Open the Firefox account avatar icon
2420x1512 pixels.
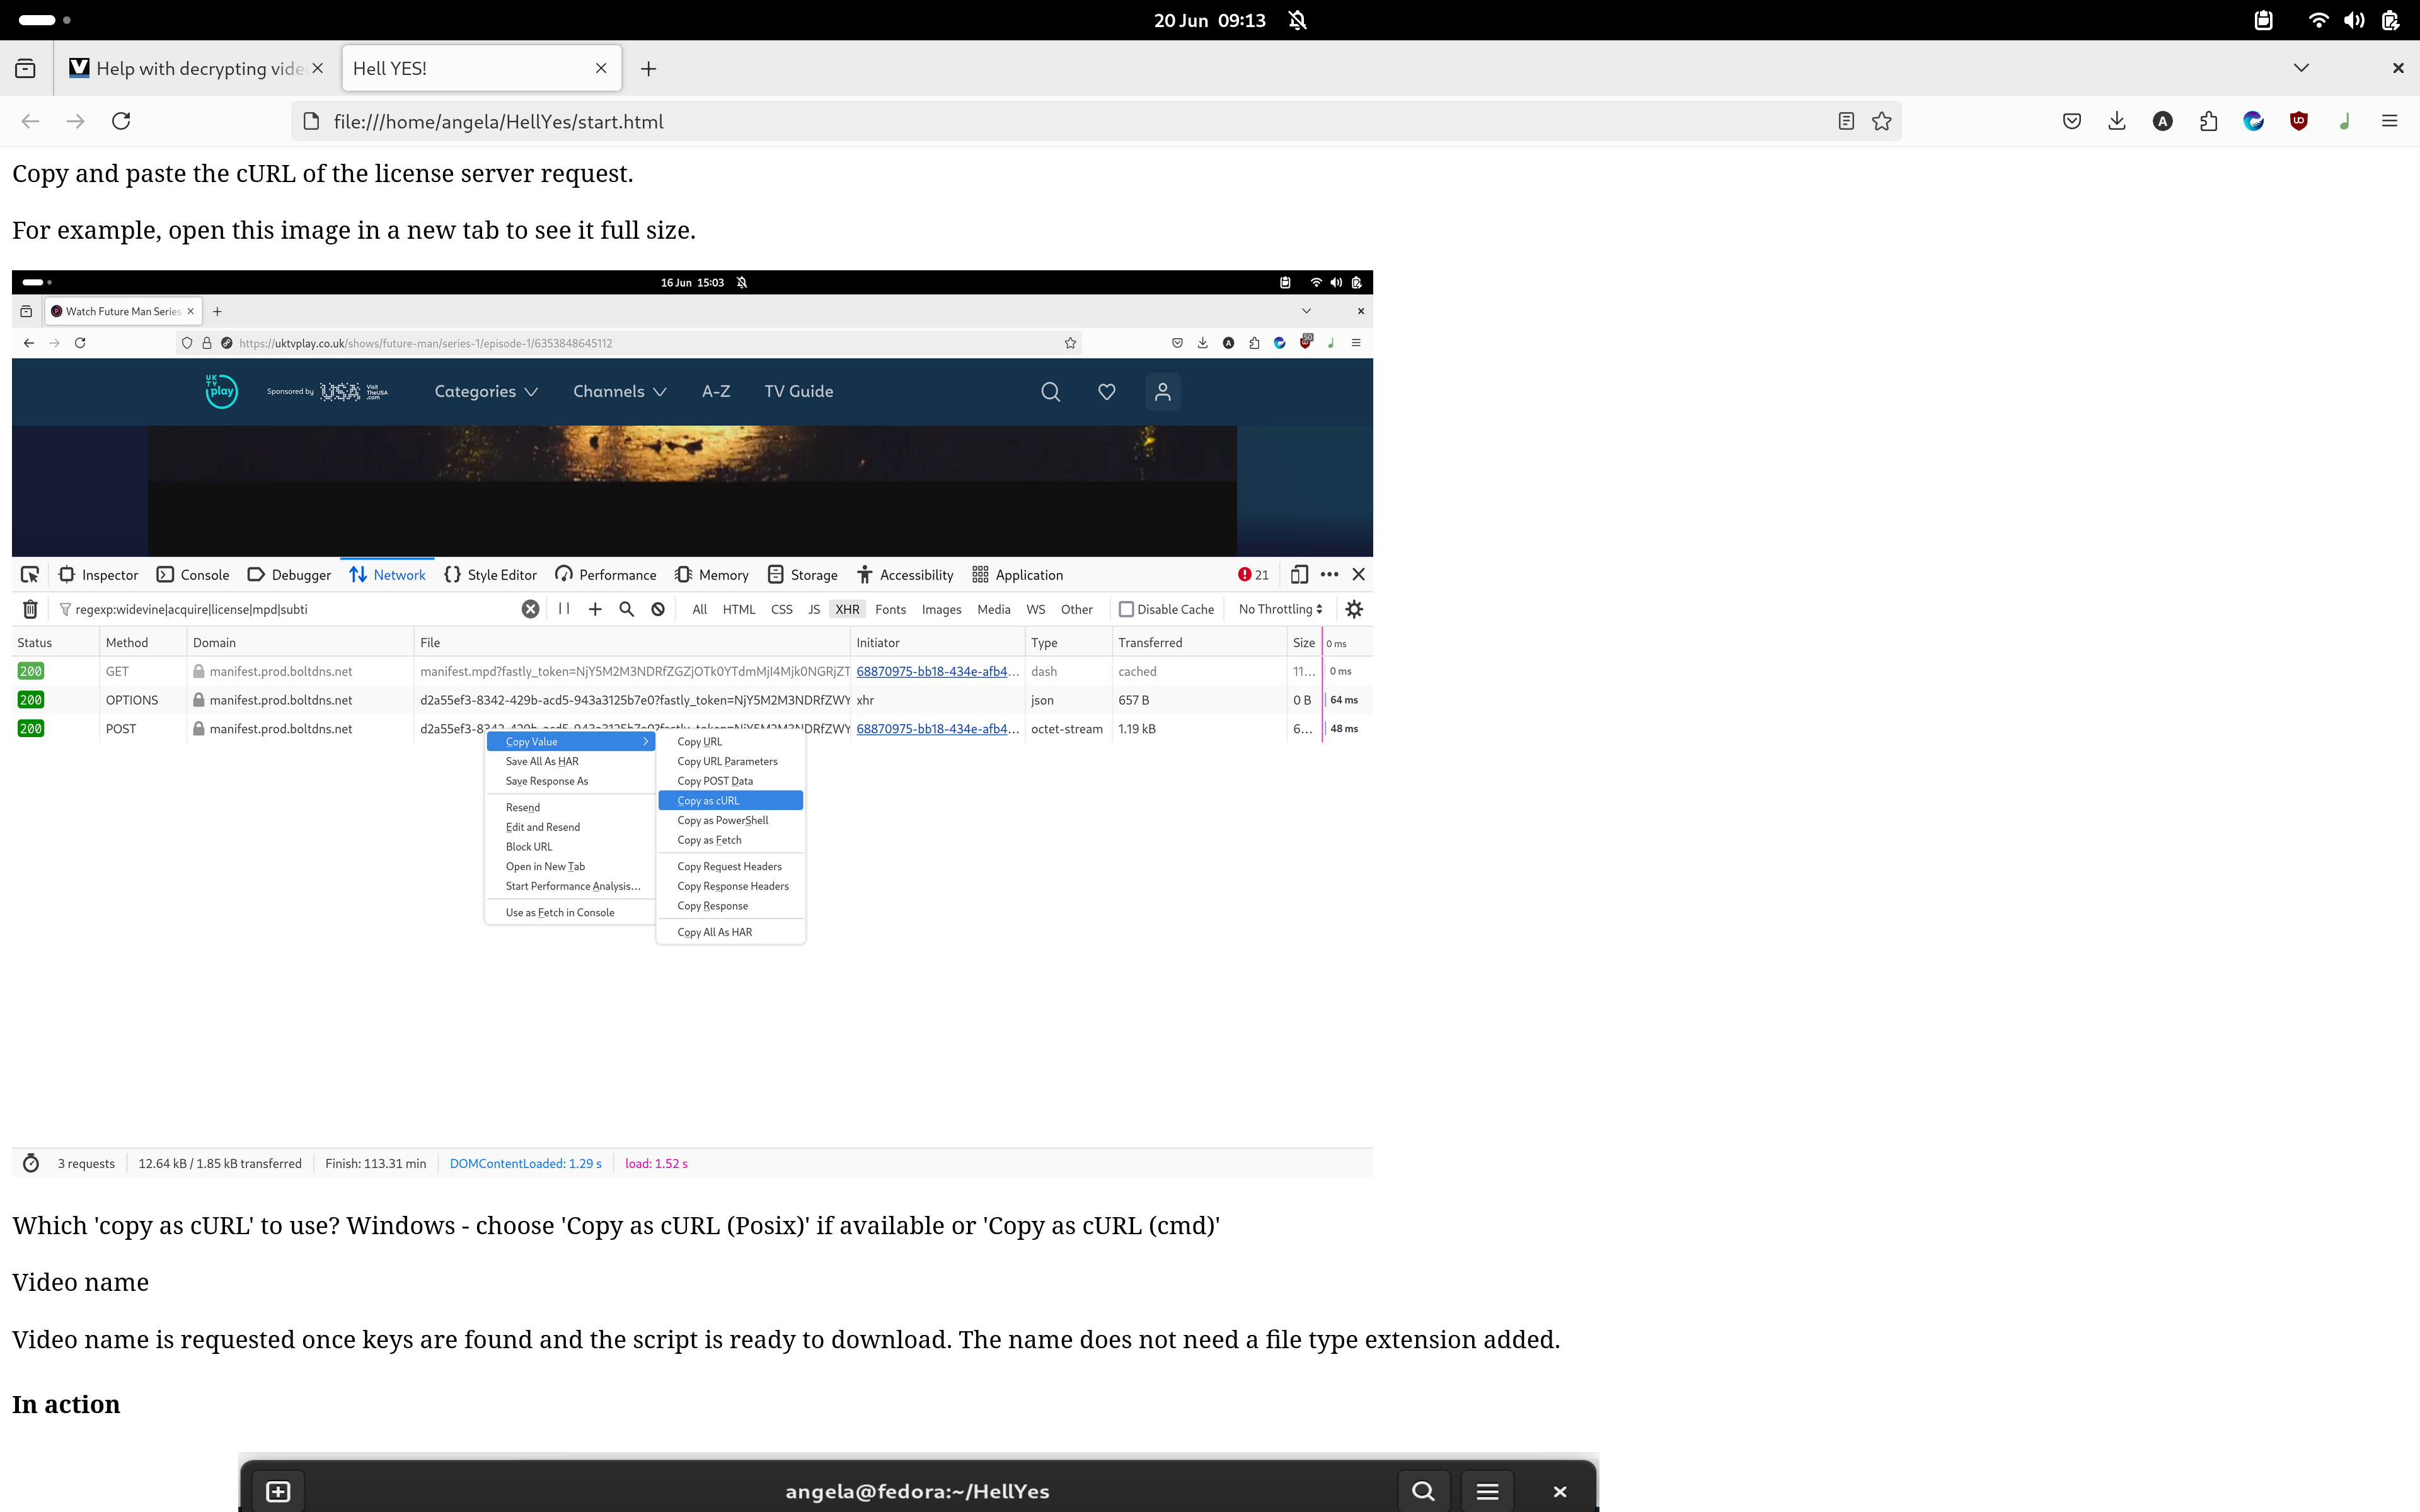(x=2162, y=121)
